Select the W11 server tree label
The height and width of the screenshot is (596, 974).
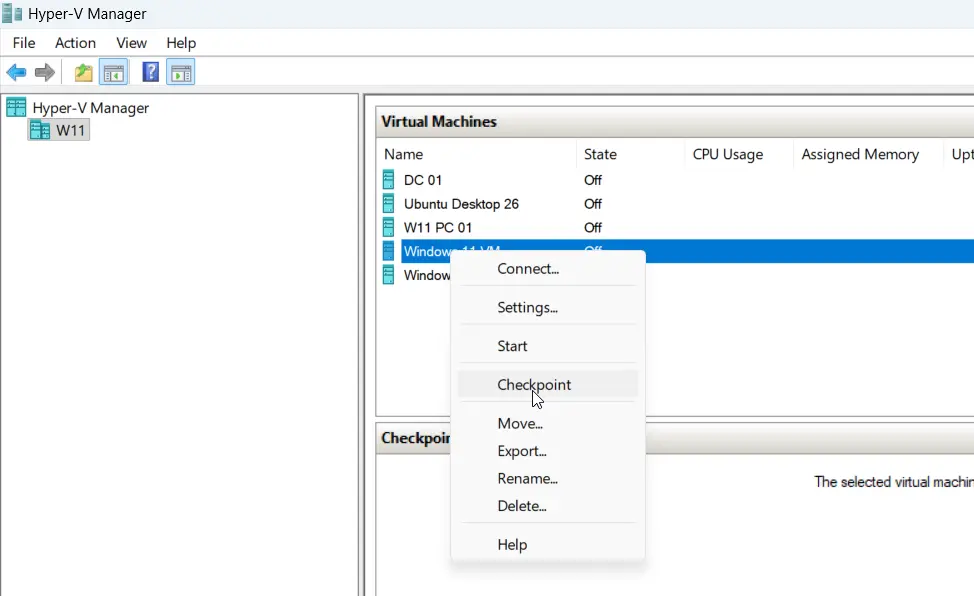tap(70, 131)
